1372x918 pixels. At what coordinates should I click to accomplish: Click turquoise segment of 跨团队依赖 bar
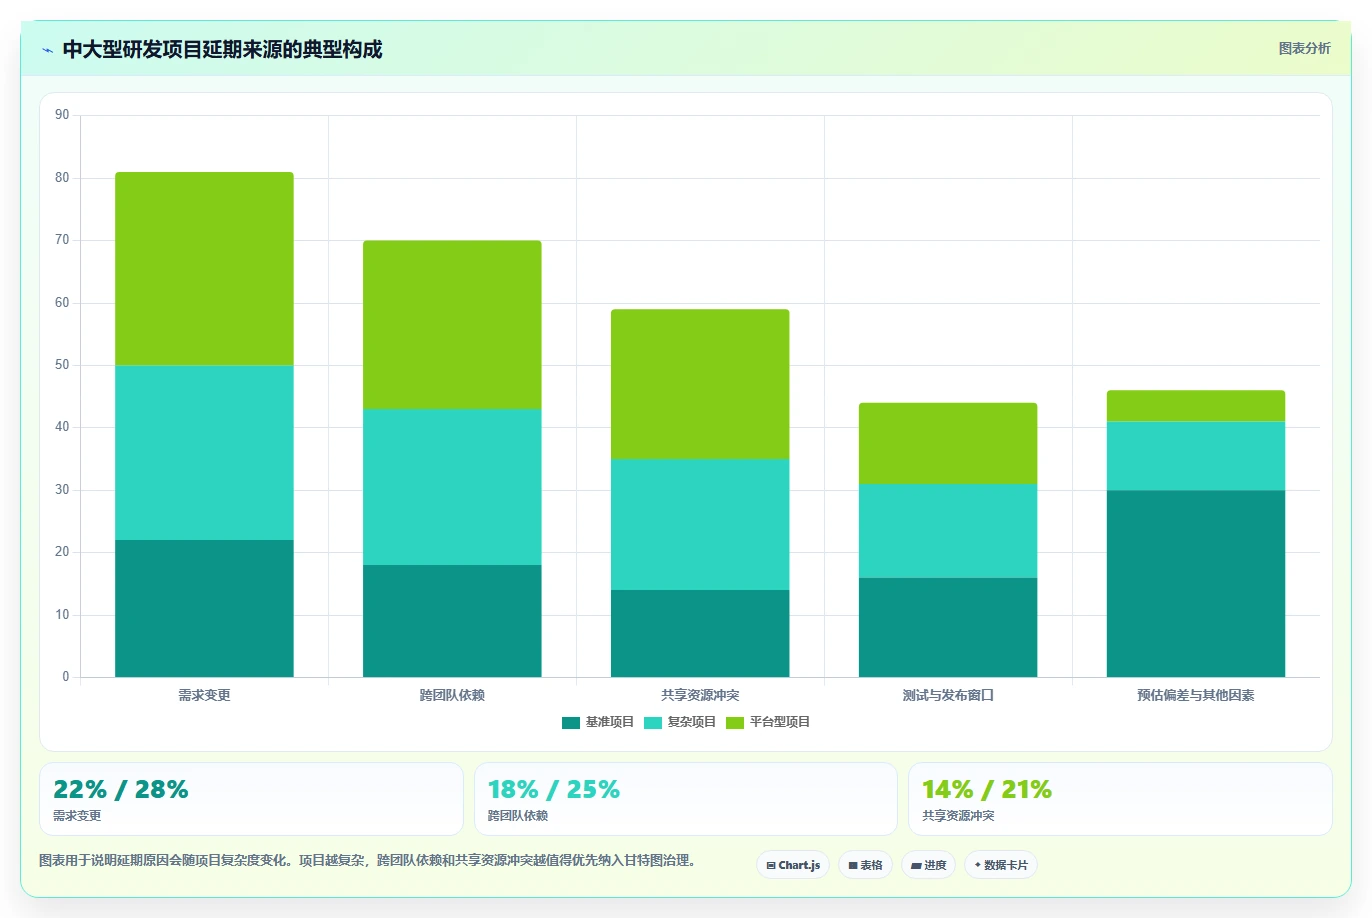click(452, 487)
